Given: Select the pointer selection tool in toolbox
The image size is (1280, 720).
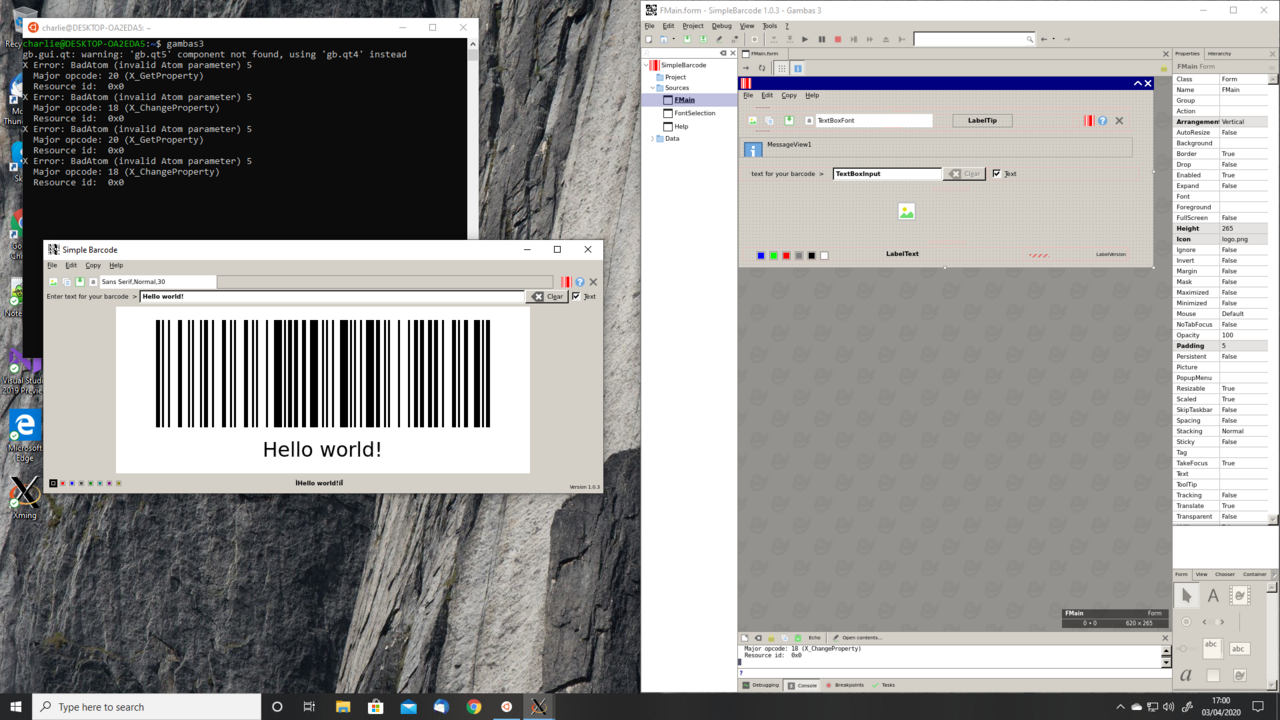Looking at the screenshot, I should 1186,596.
